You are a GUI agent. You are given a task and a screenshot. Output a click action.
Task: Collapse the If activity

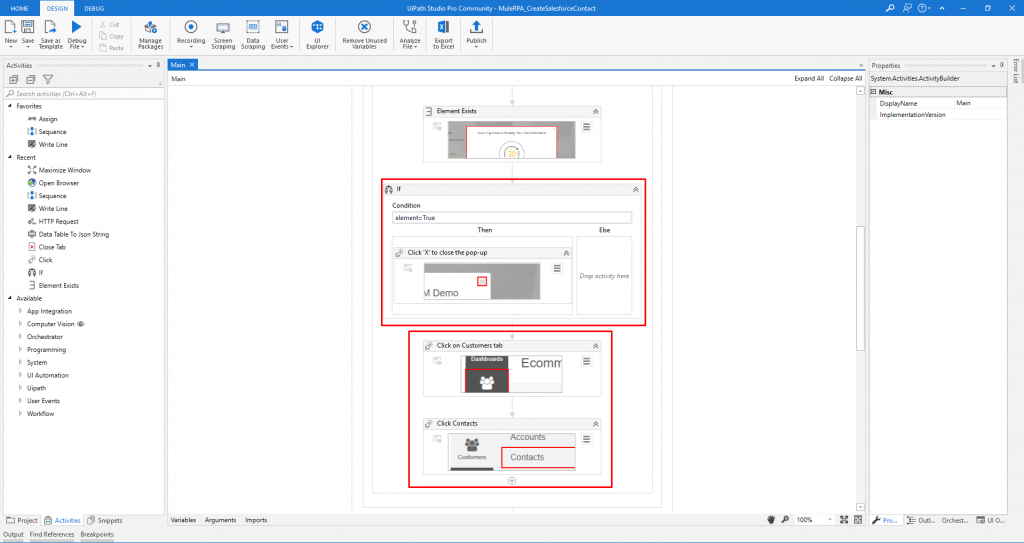[x=635, y=189]
